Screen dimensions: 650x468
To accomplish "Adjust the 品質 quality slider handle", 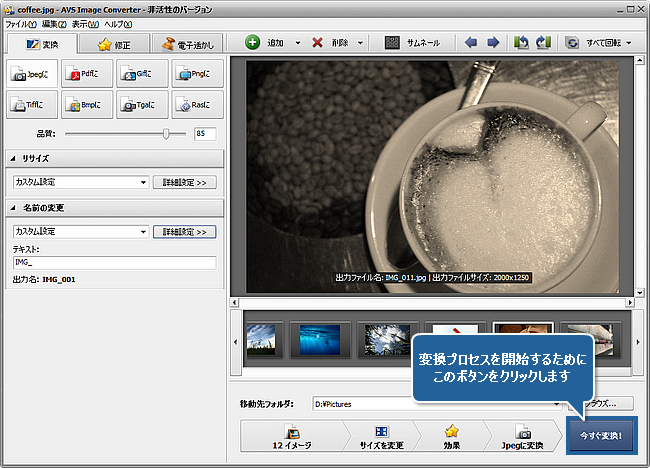I will click(x=166, y=134).
